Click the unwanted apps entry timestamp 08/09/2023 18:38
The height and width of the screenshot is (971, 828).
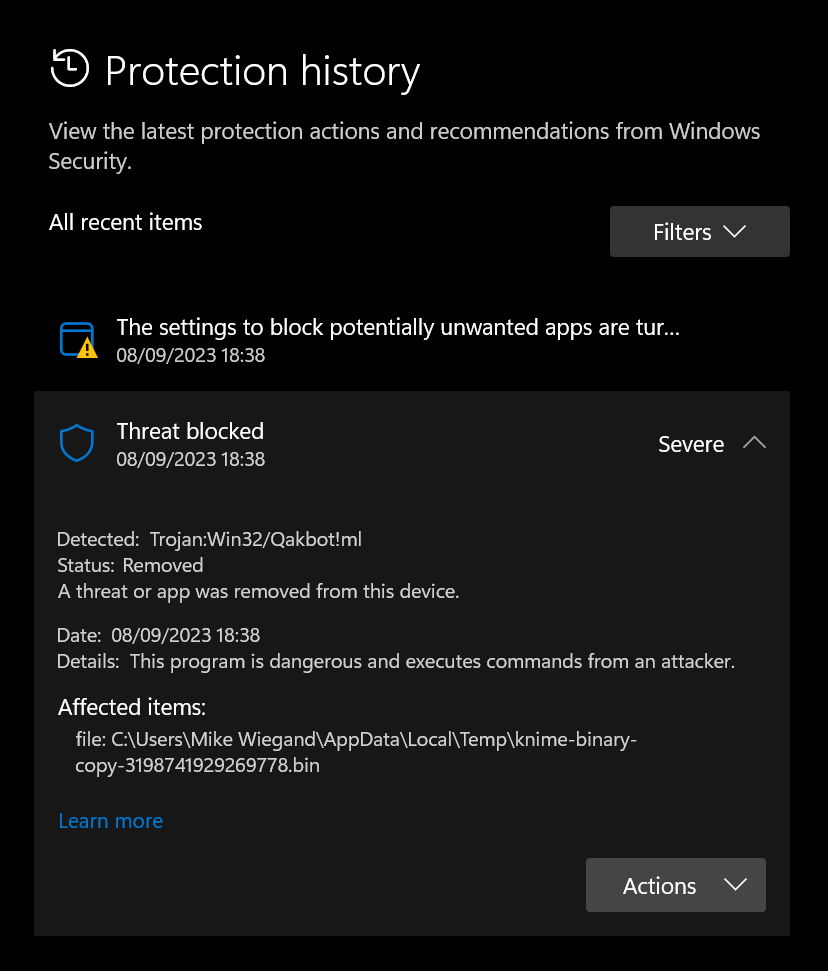191,355
